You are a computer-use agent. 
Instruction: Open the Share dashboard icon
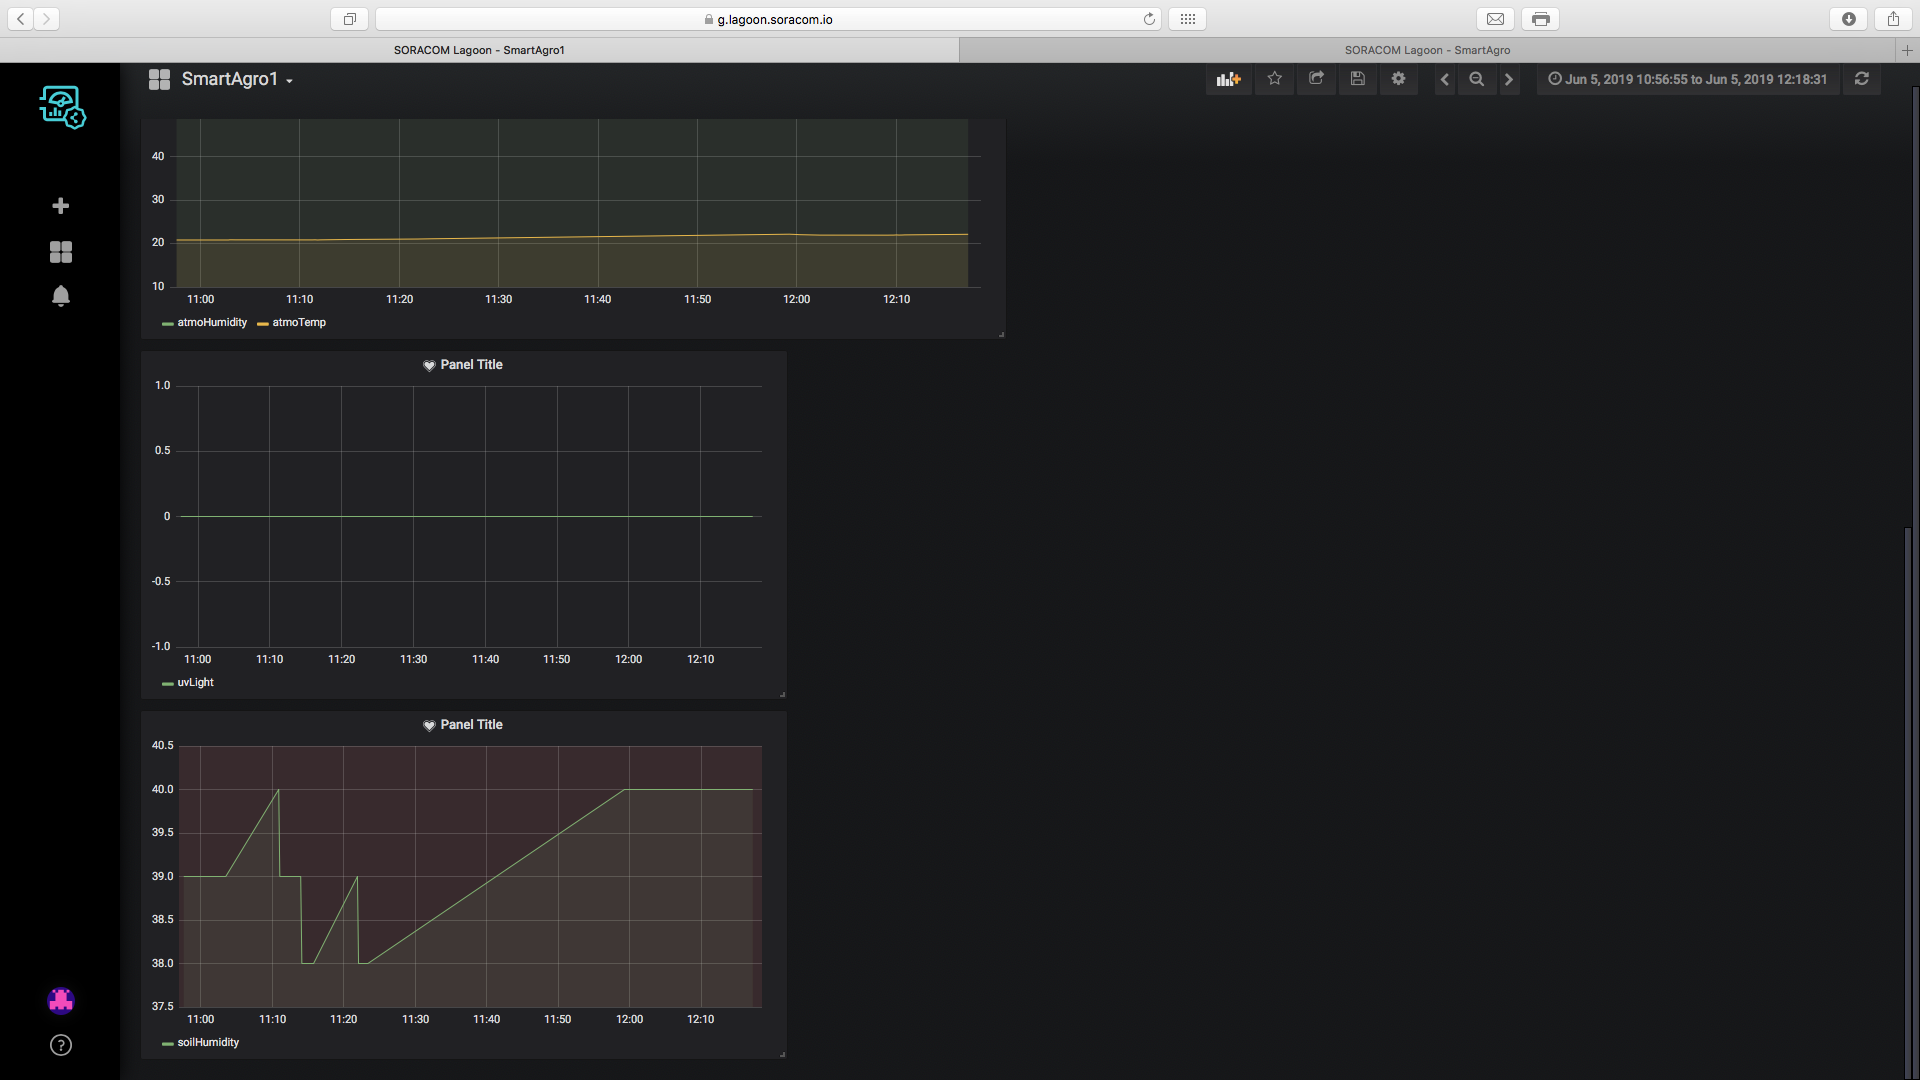tap(1316, 79)
